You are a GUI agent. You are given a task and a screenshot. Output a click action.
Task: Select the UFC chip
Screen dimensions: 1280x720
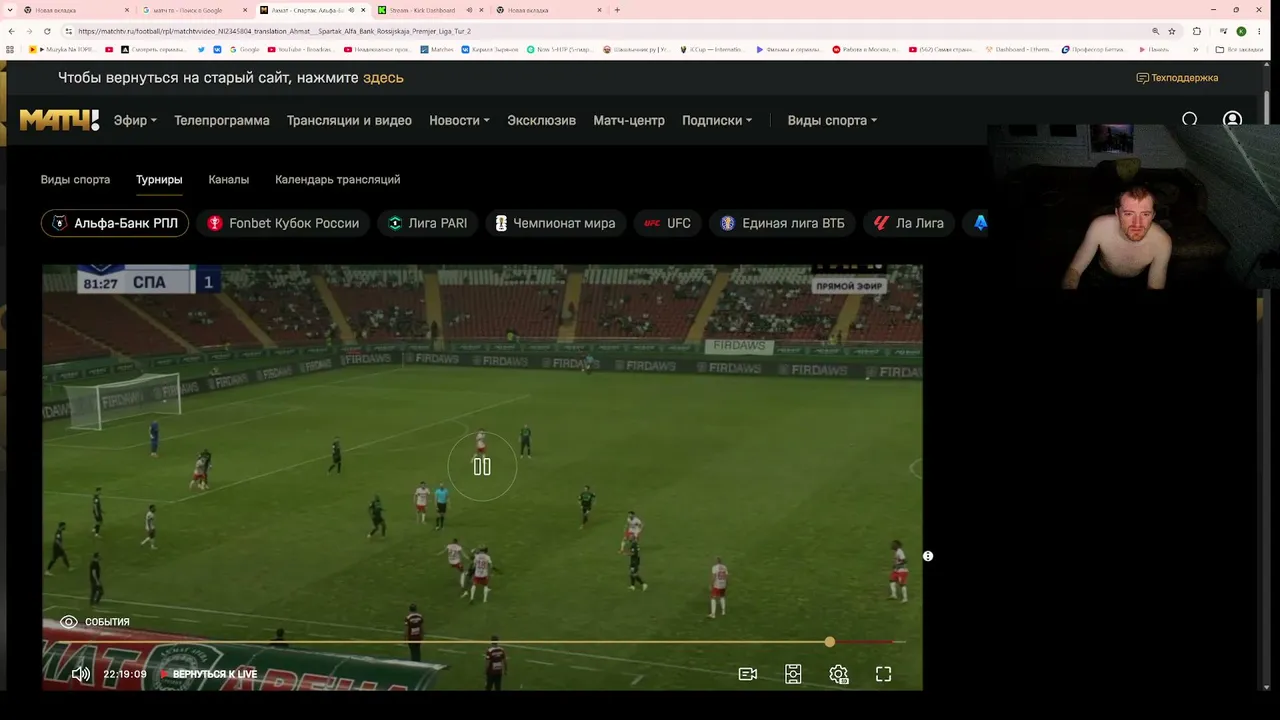click(668, 223)
